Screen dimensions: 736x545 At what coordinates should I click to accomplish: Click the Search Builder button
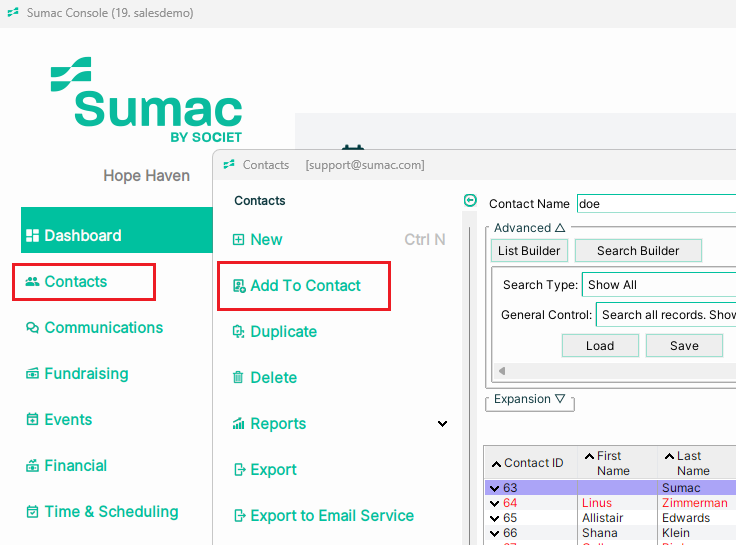pyautogui.click(x=638, y=251)
